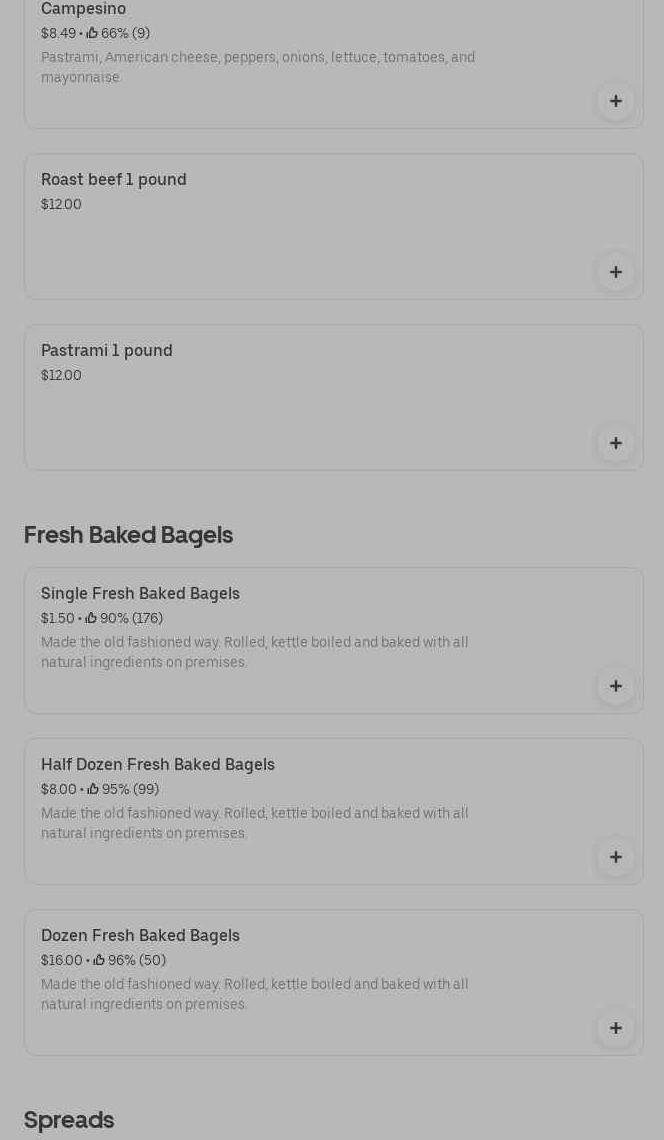Image resolution: width=664 pixels, height=1140 pixels.
Task: Click the $12.00 price under Roast beef
Action: point(61,205)
